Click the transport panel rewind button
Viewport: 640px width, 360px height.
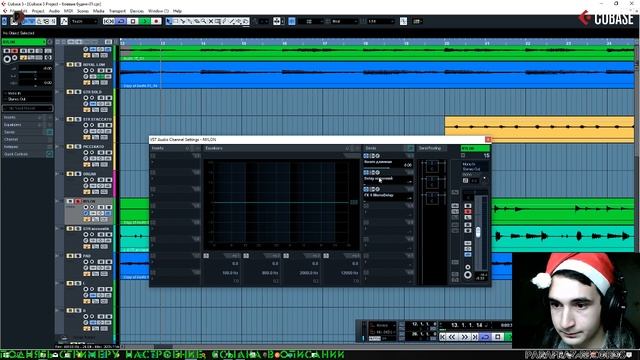[452, 337]
